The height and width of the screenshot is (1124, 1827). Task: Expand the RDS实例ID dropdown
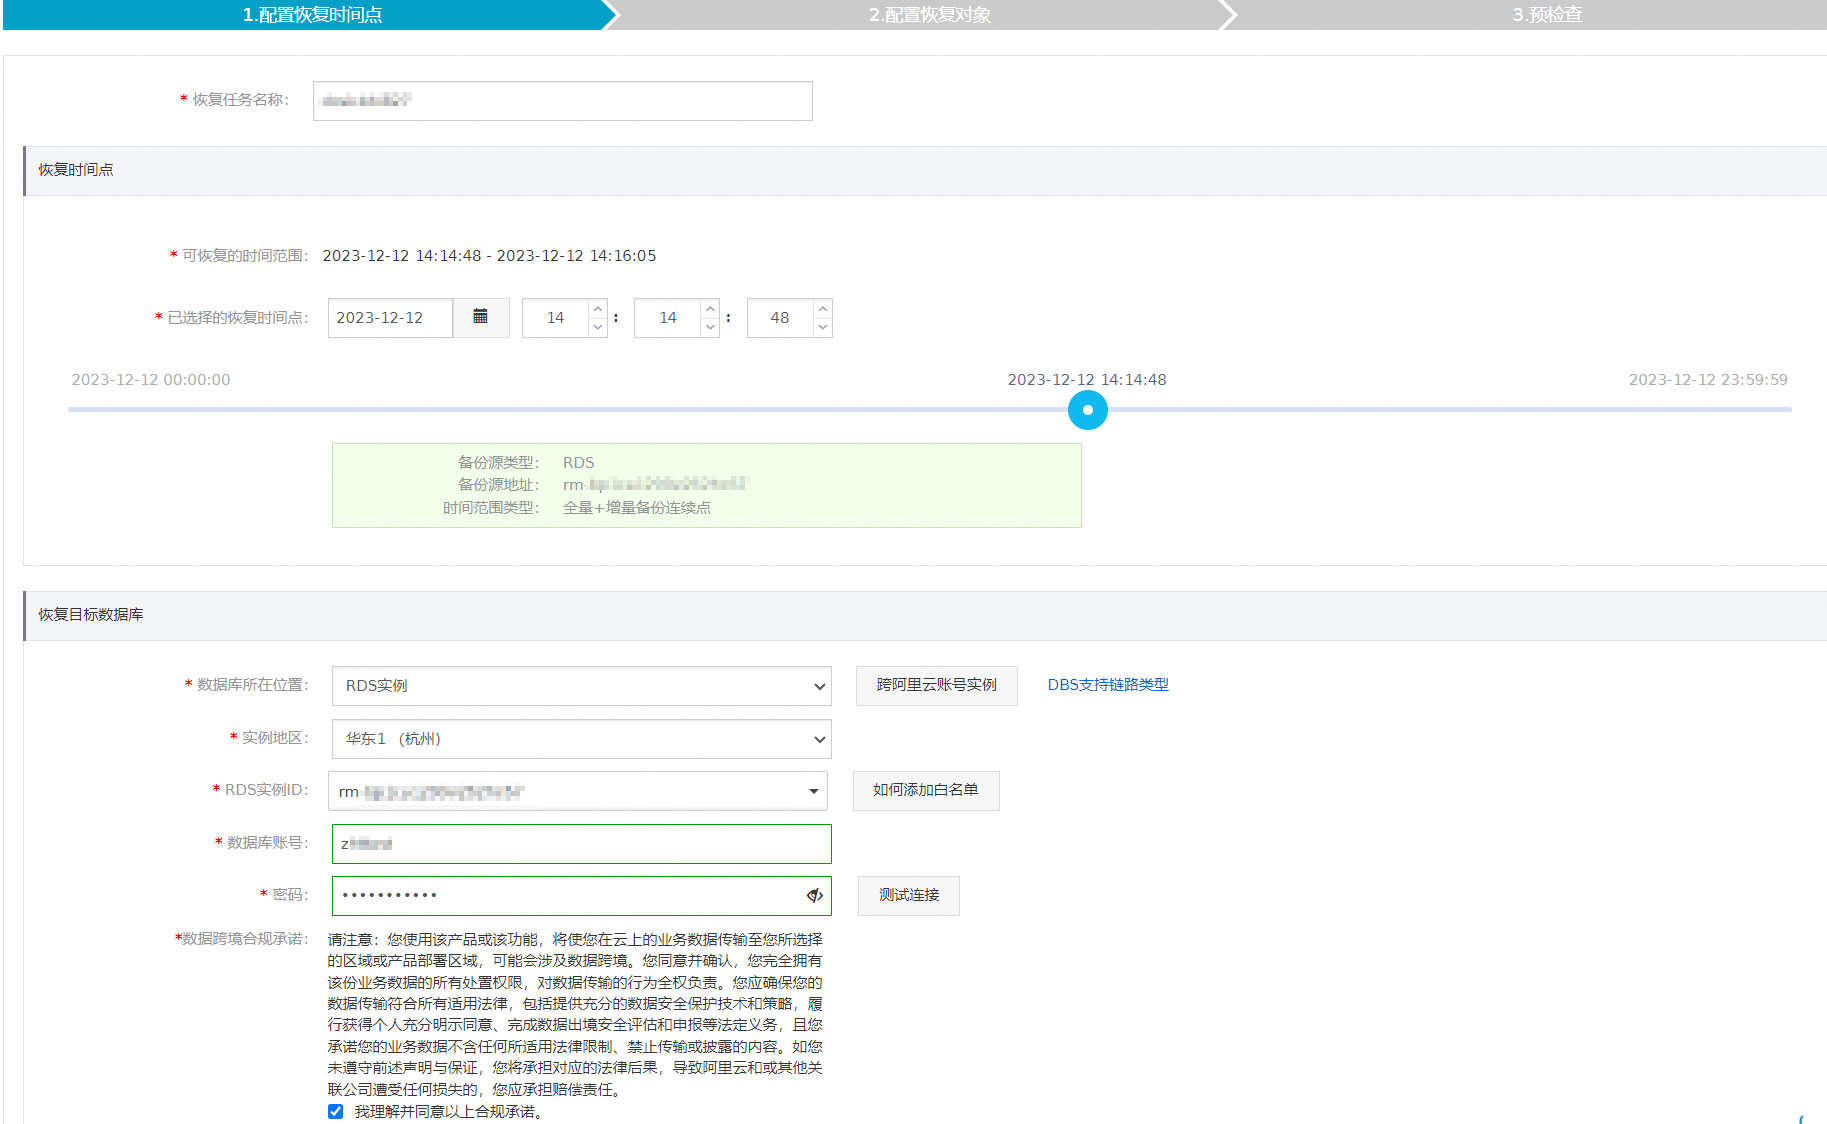[x=579, y=791]
